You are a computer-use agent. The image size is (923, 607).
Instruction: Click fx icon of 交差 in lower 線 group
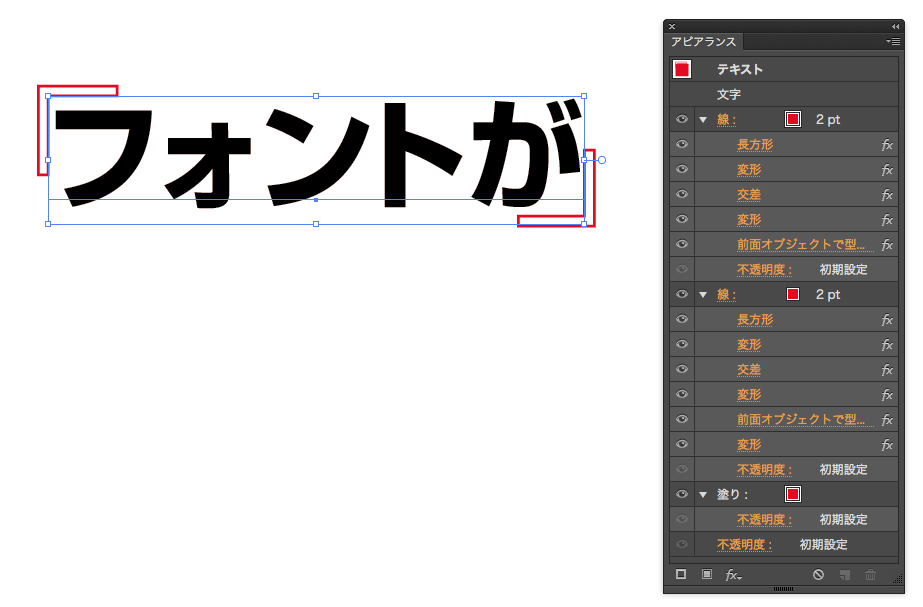tap(887, 370)
